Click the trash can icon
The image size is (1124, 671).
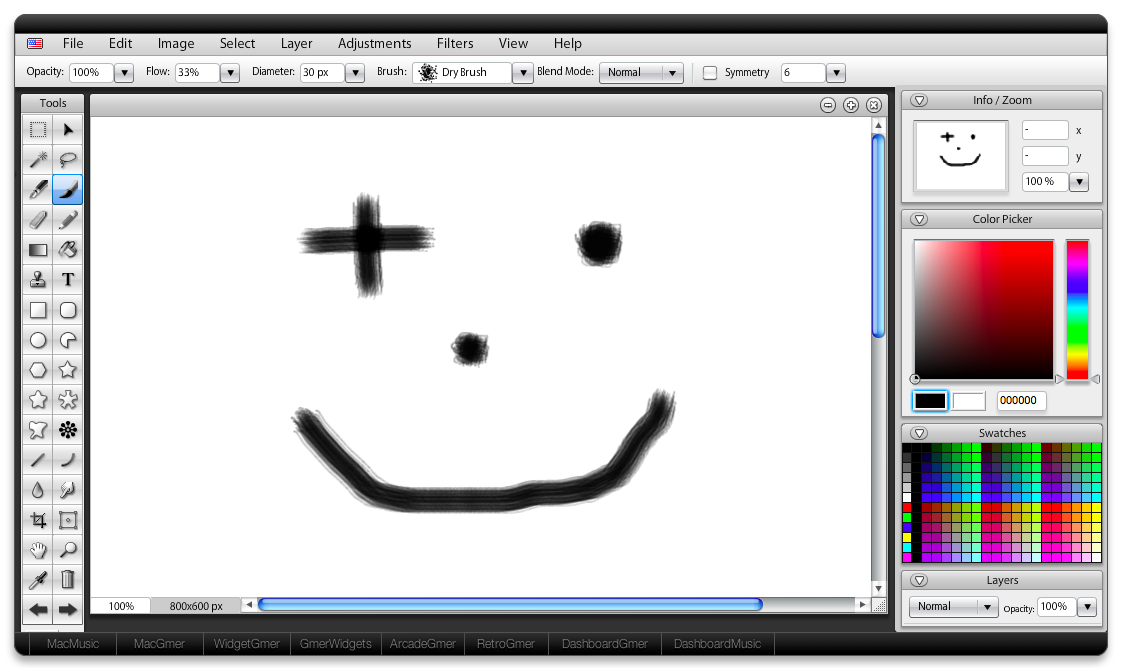coord(68,579)
